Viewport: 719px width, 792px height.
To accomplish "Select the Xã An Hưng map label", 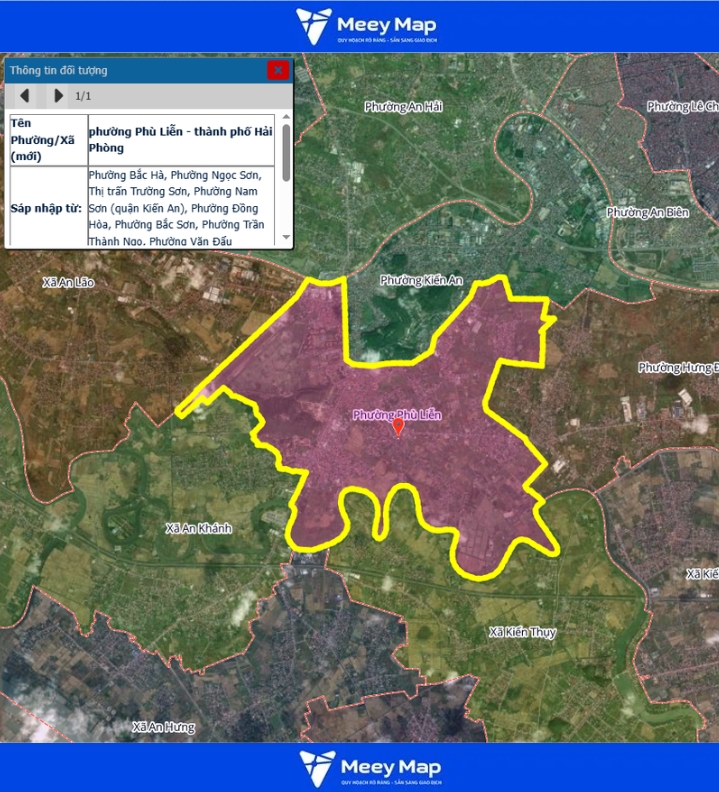I will click(x=162, y=727).
